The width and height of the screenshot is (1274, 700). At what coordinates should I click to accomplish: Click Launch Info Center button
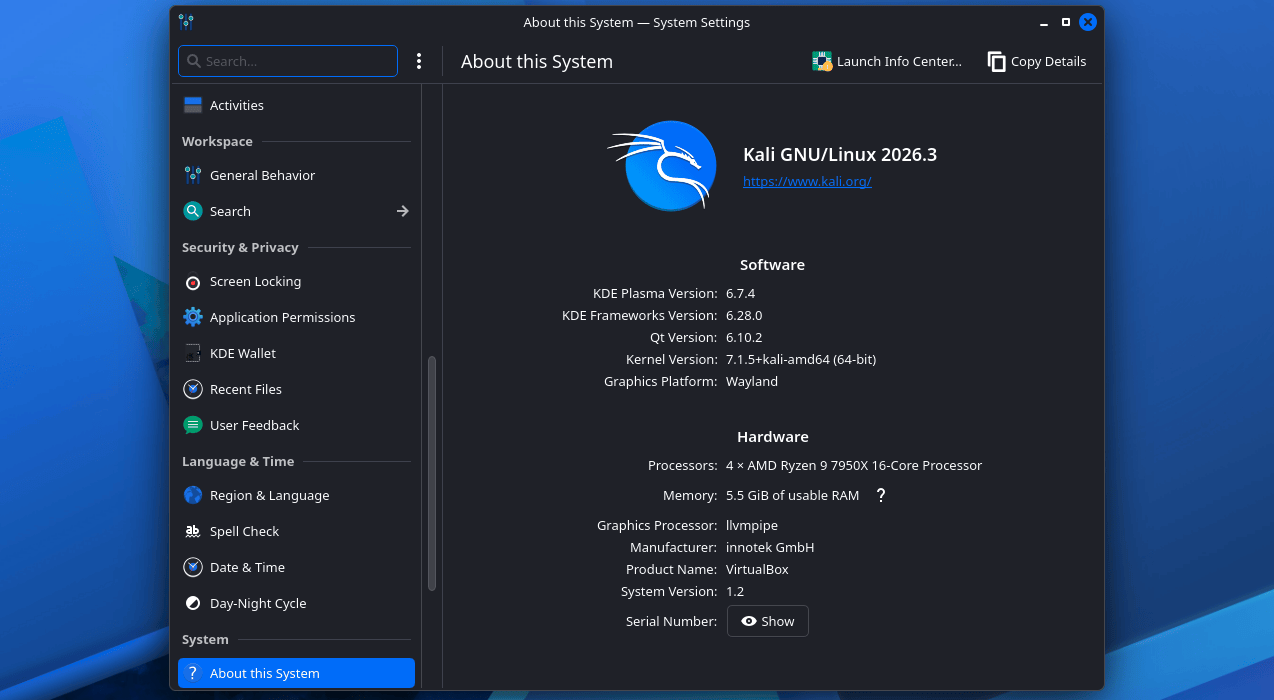[887, 61]
